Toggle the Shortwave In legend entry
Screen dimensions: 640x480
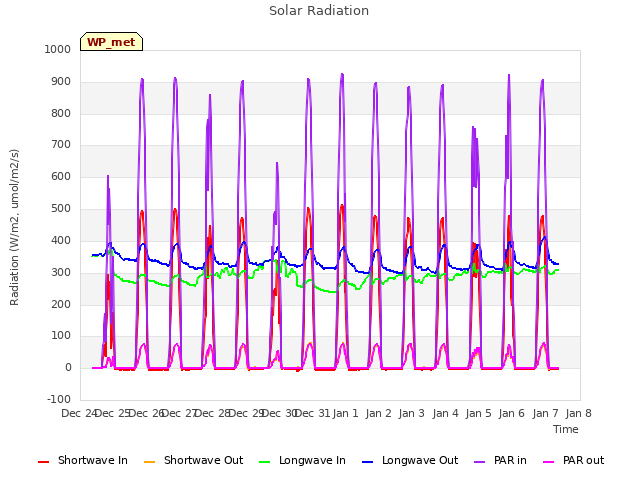pyautogui.click(x=83, y=460)
